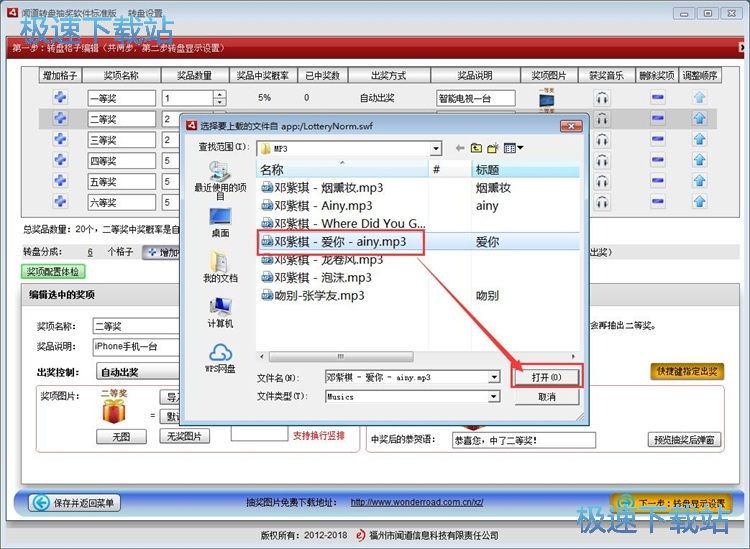Move 二等奖 up with the arrow icon
The image size is (750, 549).
point(700,118)
